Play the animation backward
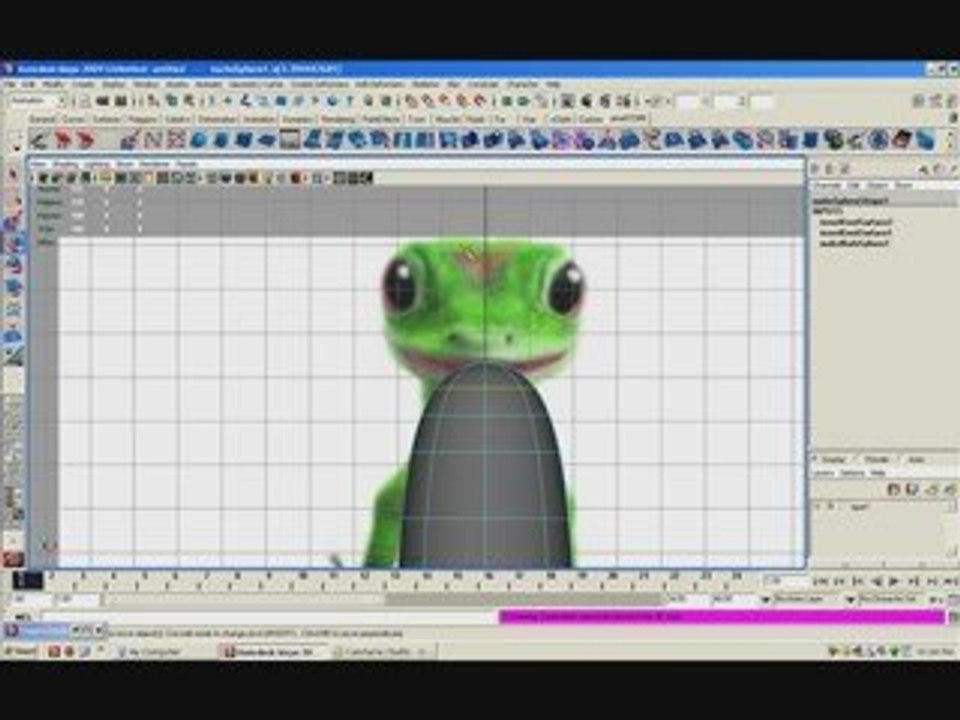Image resolution: width=960 pixels, height=720 pixels. 877,581
